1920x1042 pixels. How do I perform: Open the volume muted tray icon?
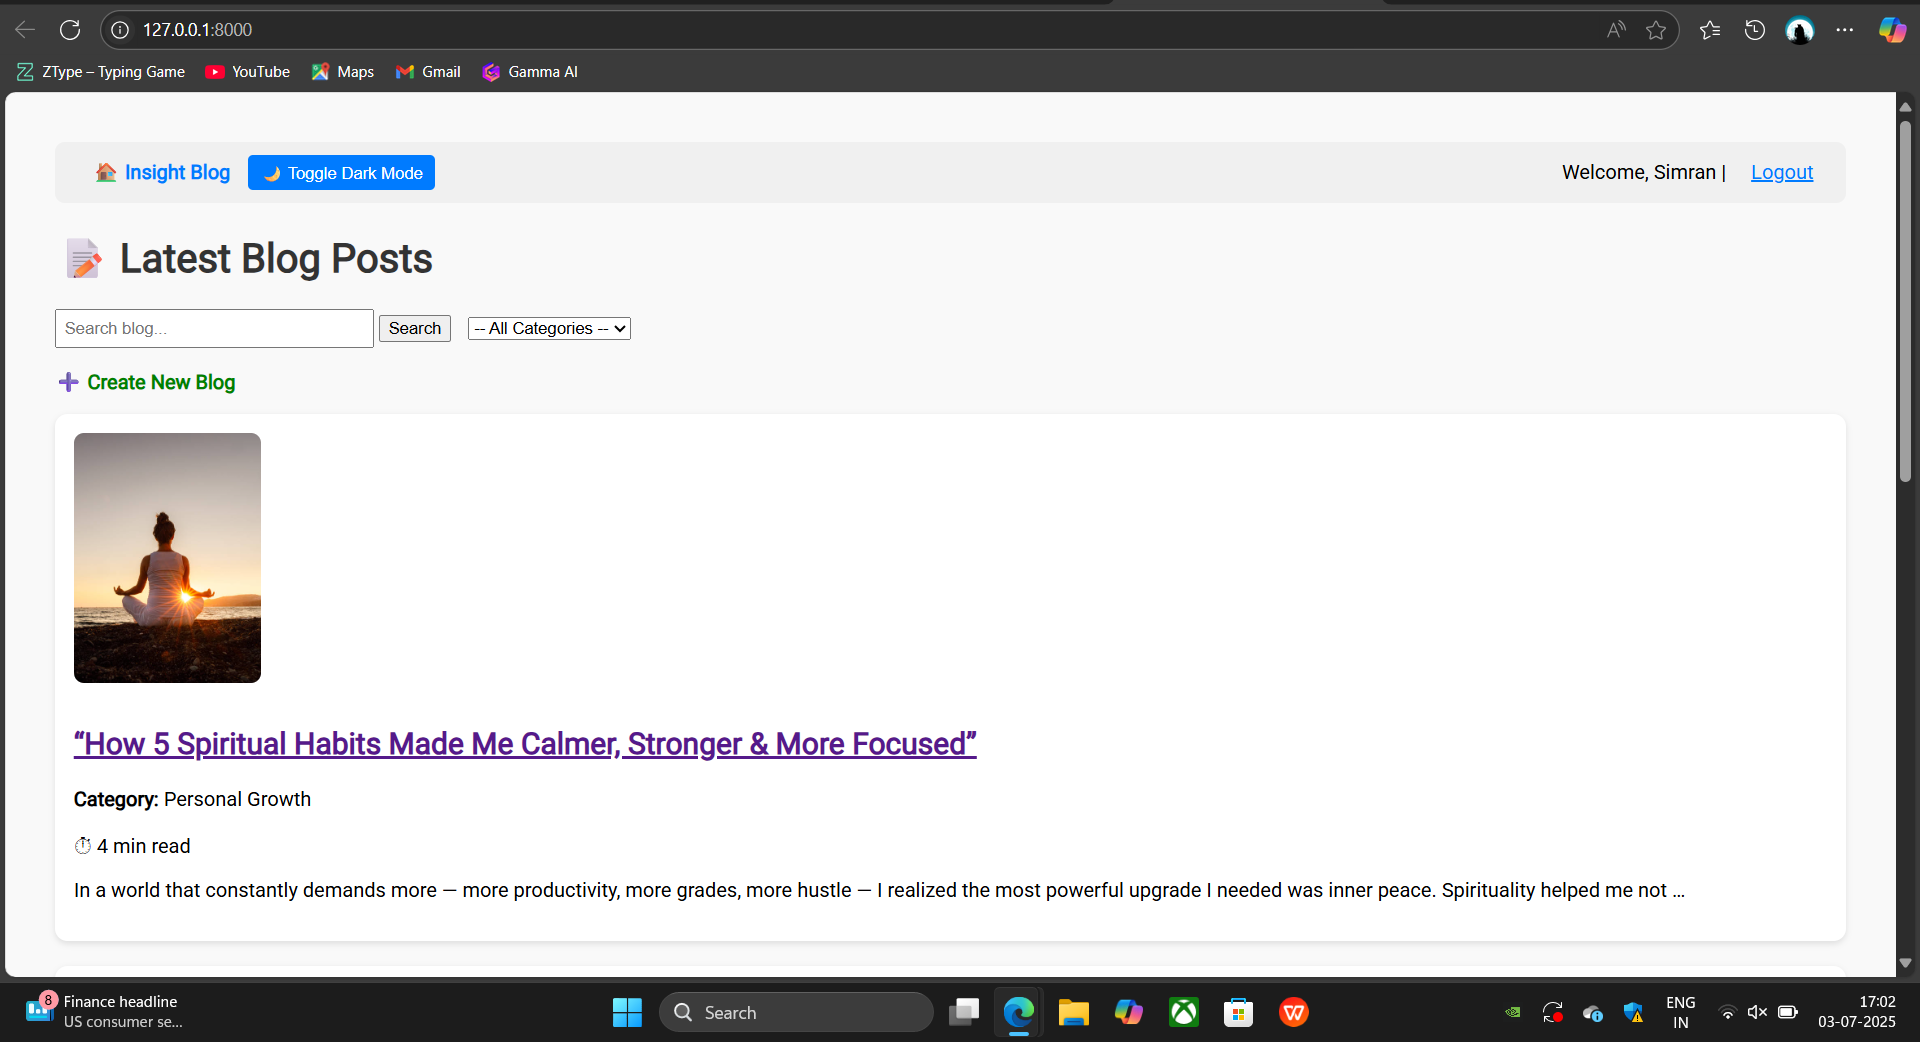(x=1757, y=1012)
